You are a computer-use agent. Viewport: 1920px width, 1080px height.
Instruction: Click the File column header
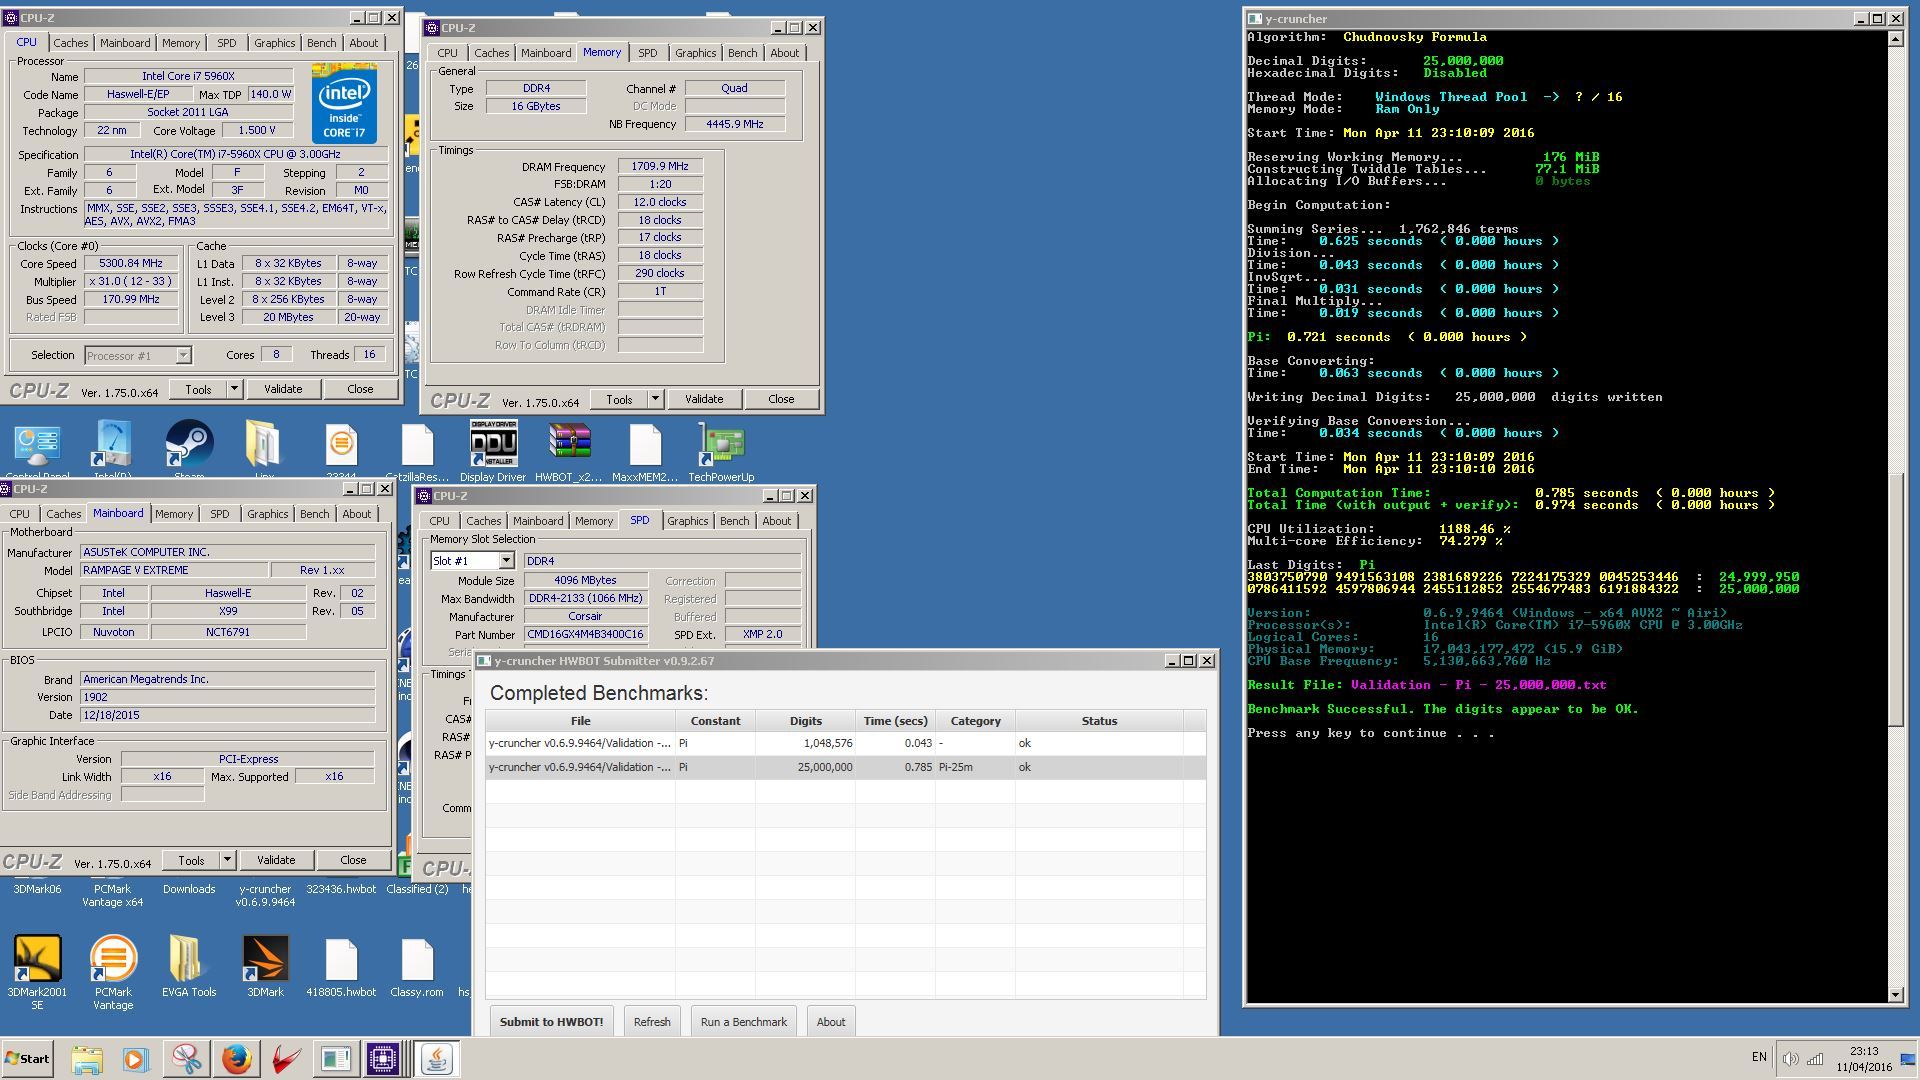click(580, 721)
